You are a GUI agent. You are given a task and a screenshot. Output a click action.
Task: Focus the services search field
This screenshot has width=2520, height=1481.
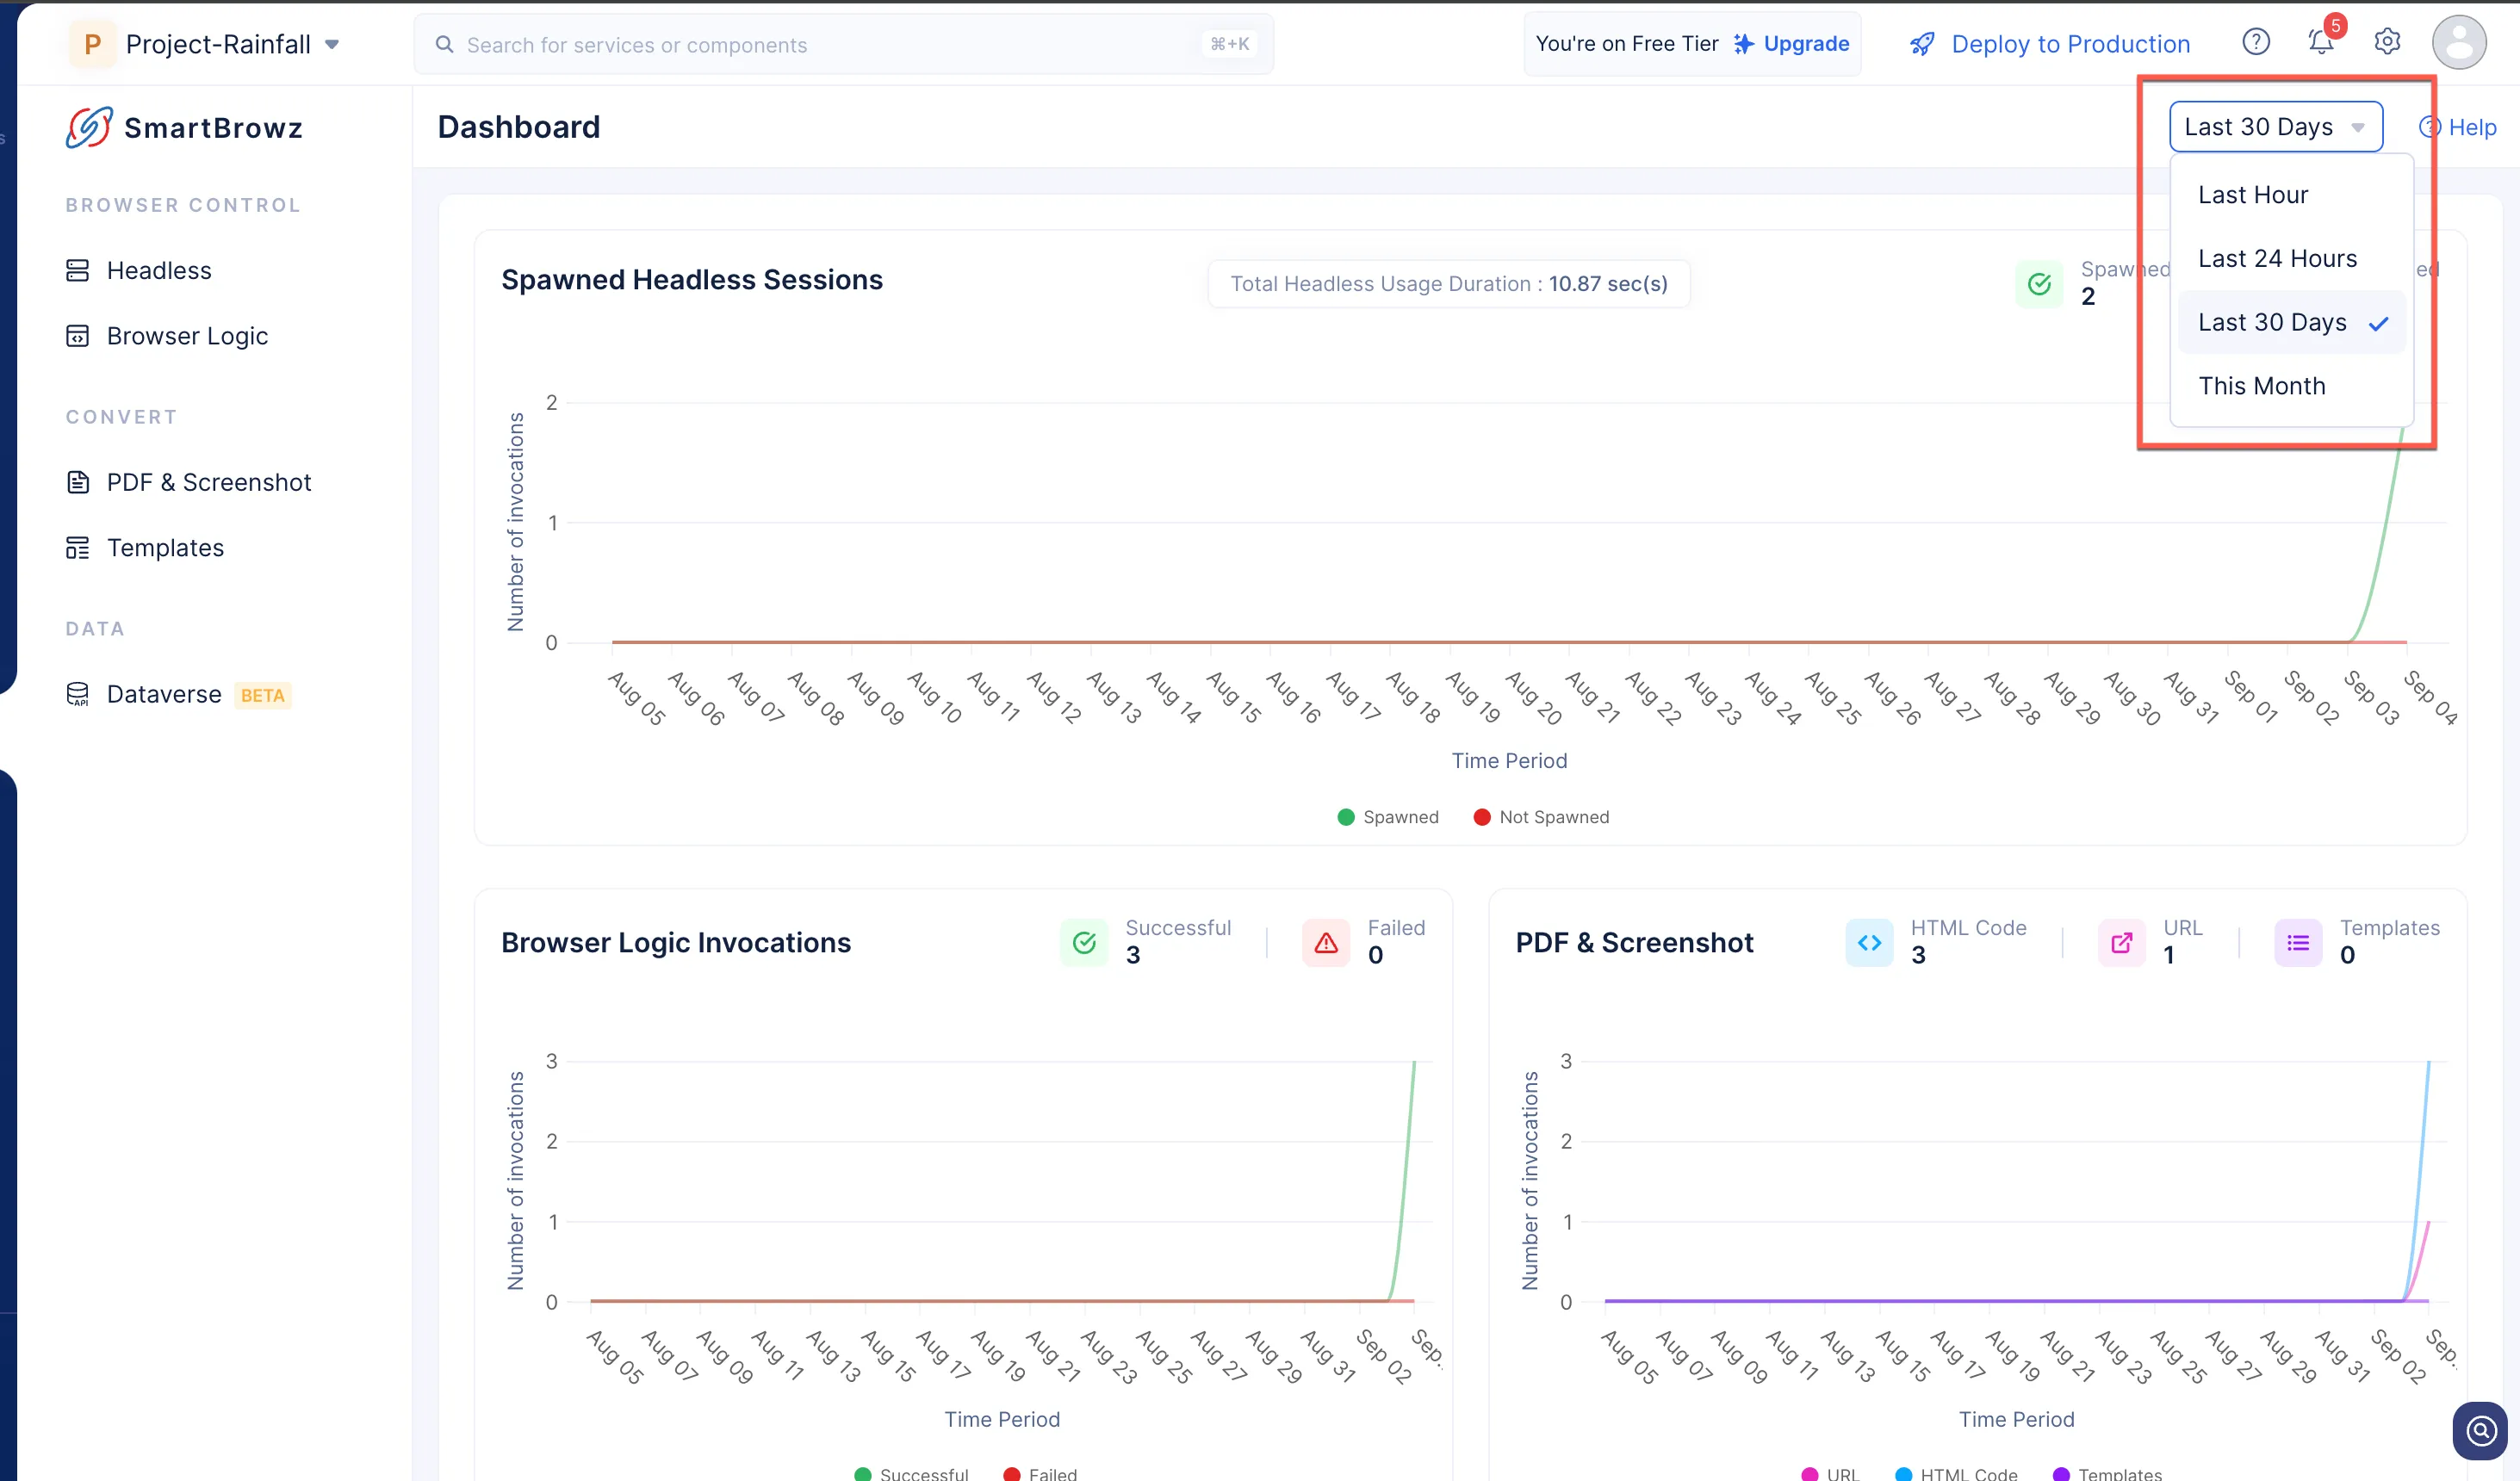coord(843,44)
